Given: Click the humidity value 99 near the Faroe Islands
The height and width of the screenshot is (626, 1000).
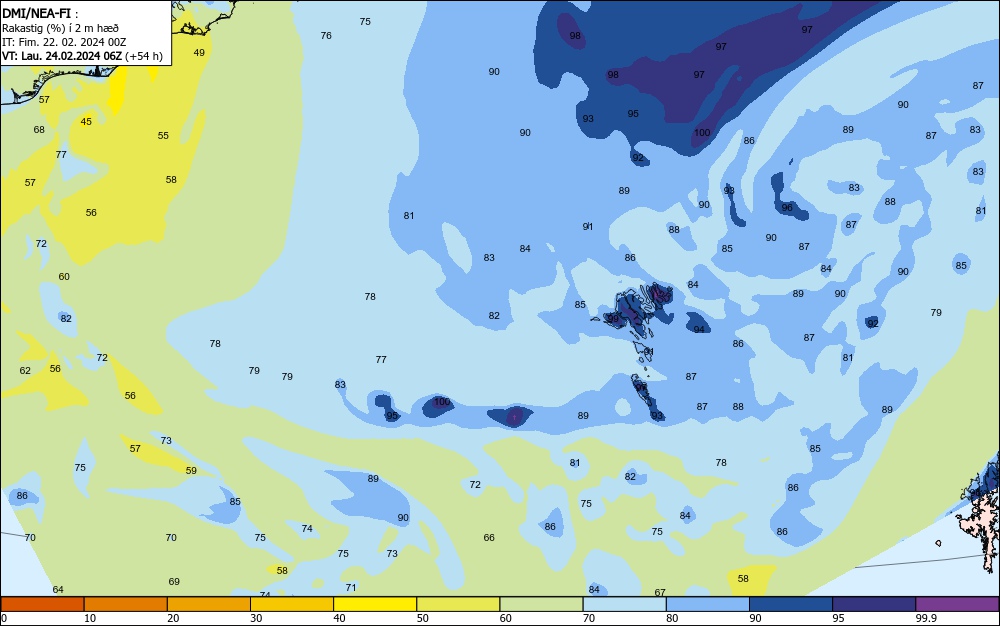Looking at the screenshot, I should (x=612, y=318).
